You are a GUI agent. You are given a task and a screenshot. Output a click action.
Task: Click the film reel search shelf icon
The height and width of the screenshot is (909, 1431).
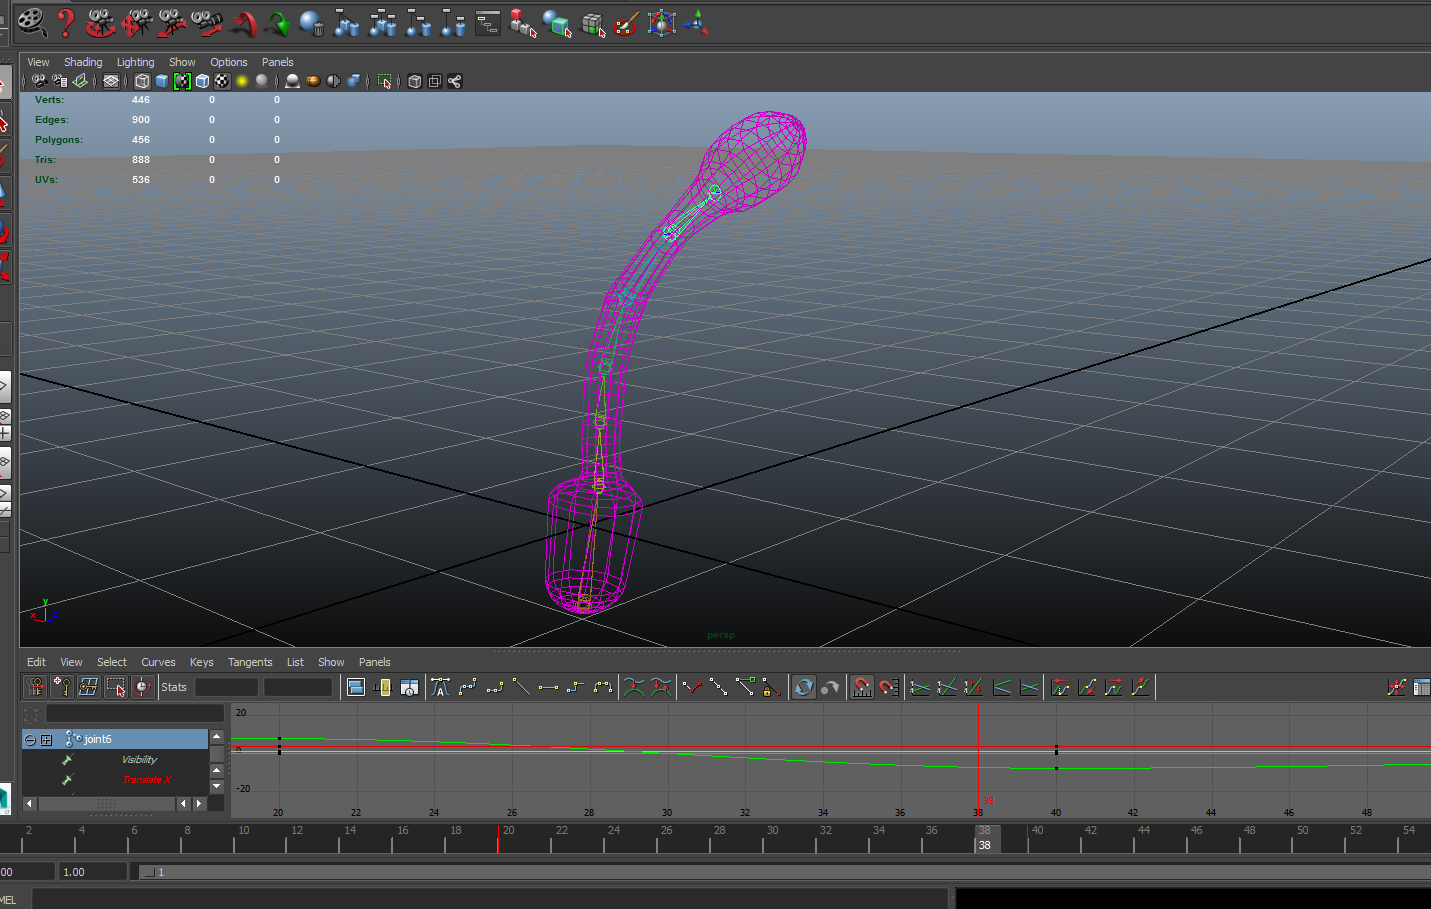pos(32,22)
